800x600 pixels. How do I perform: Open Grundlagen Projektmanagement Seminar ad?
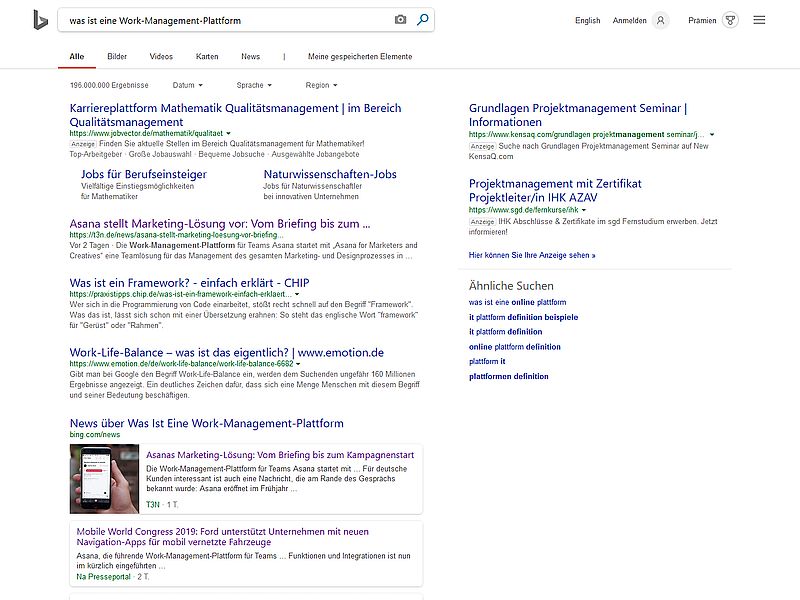[578, 115]
